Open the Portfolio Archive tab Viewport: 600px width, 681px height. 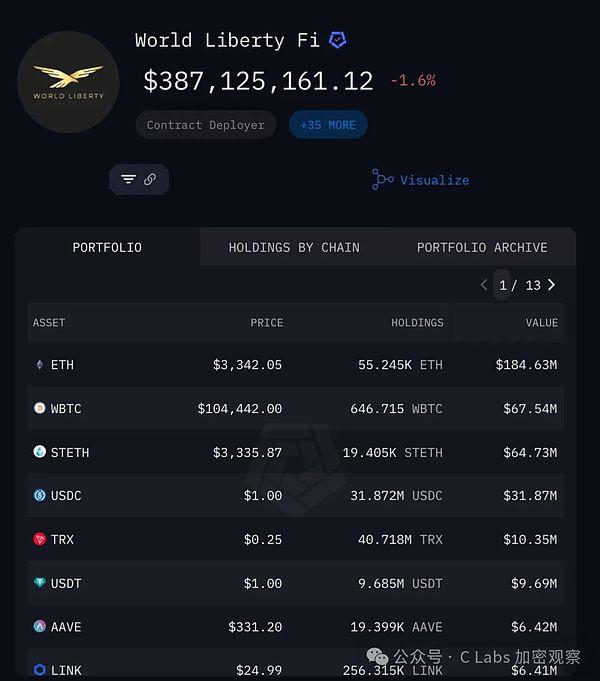pyautogui.click(x=482, y=247)
